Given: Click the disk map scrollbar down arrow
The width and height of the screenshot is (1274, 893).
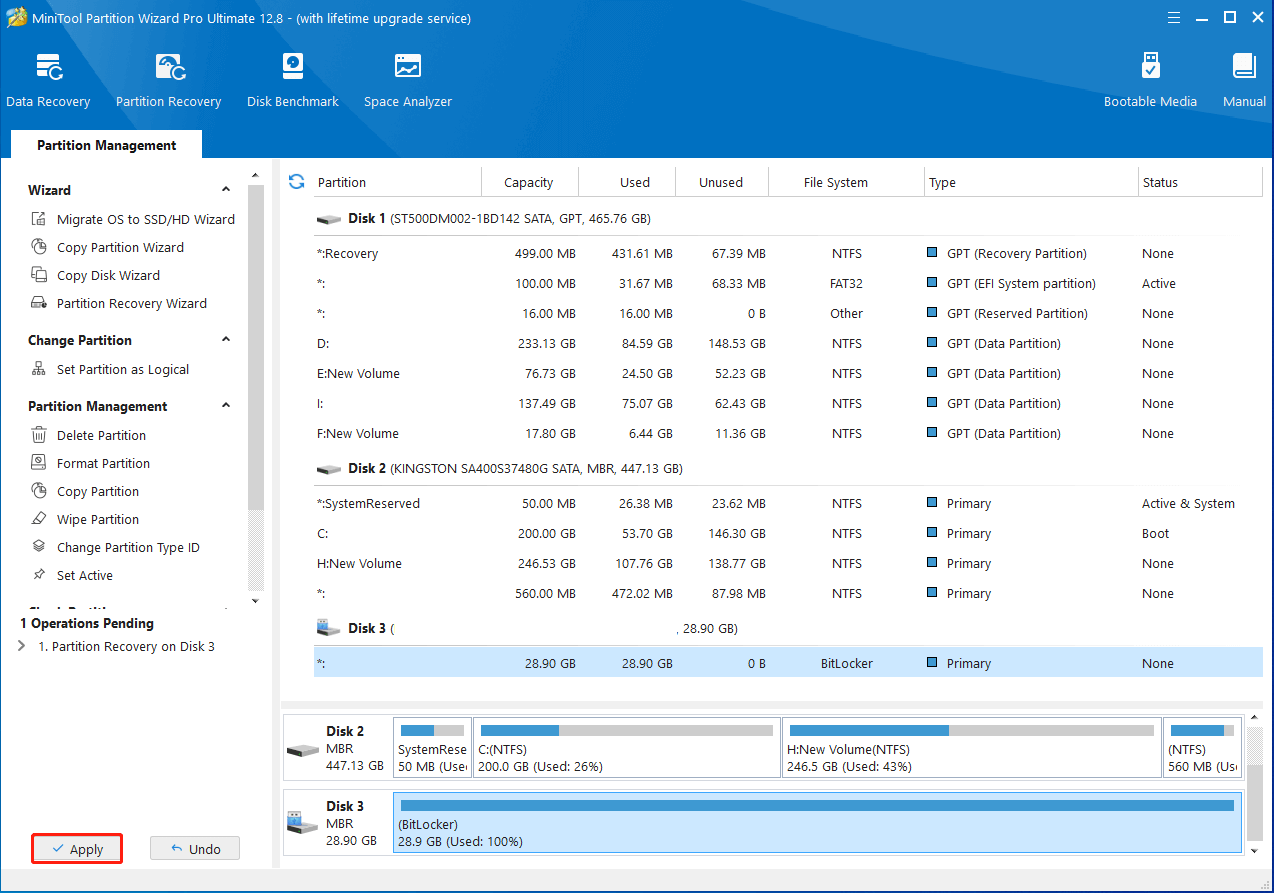Looking at the screenshot, I should point(1255,850).
